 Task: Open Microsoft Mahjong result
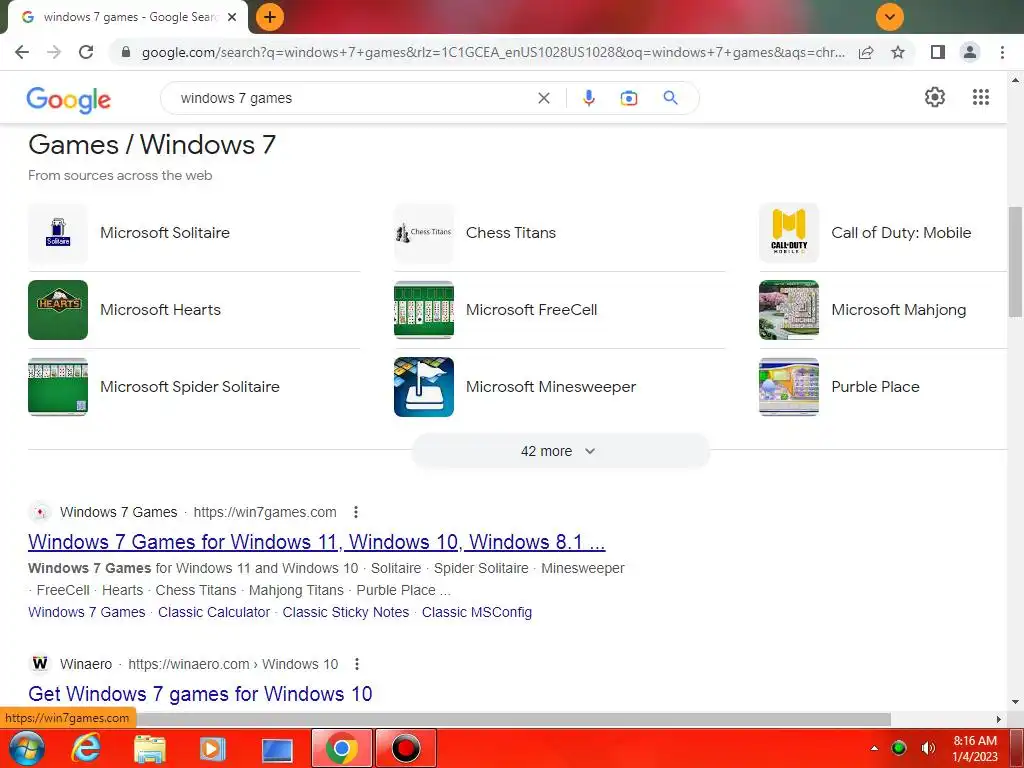tap(883, 310)
